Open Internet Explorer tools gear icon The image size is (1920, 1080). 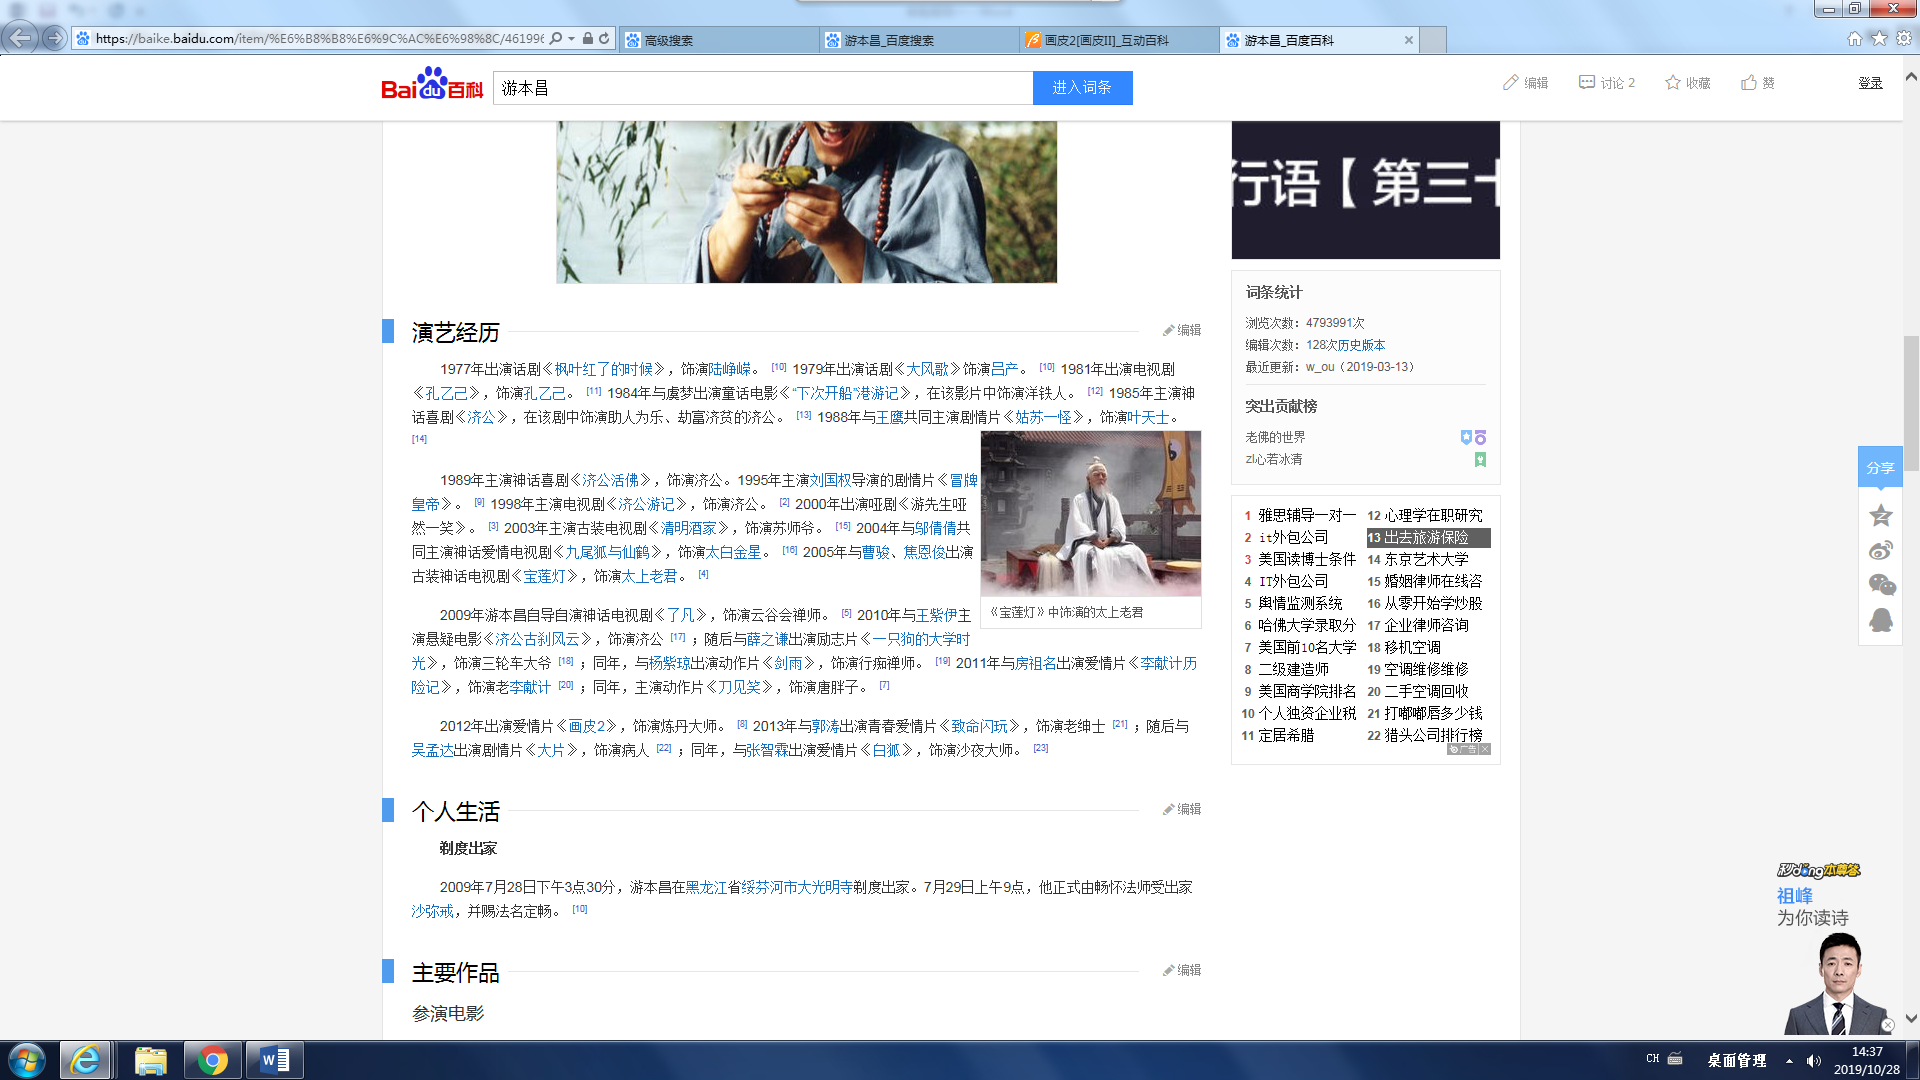pos(1904,39)
